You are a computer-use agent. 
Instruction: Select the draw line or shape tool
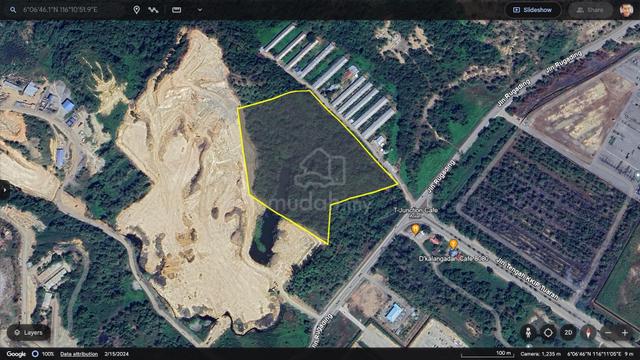click(153, 10)
